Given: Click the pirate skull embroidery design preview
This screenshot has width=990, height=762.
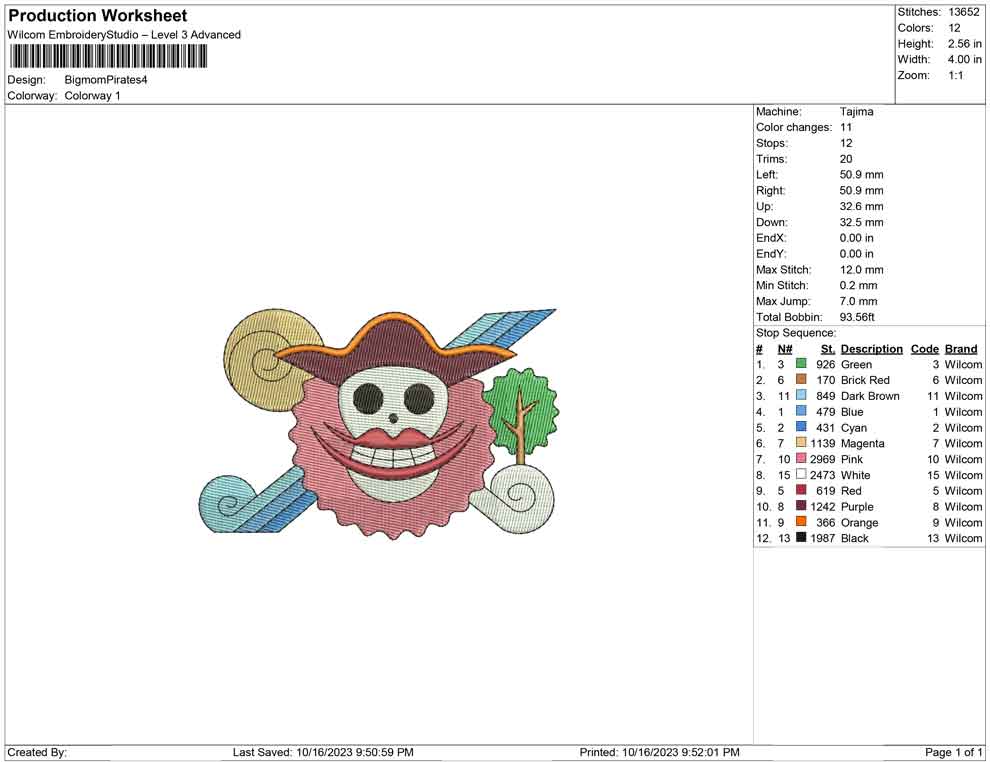Looking at the screenshot, I should [x=379, y=424].
